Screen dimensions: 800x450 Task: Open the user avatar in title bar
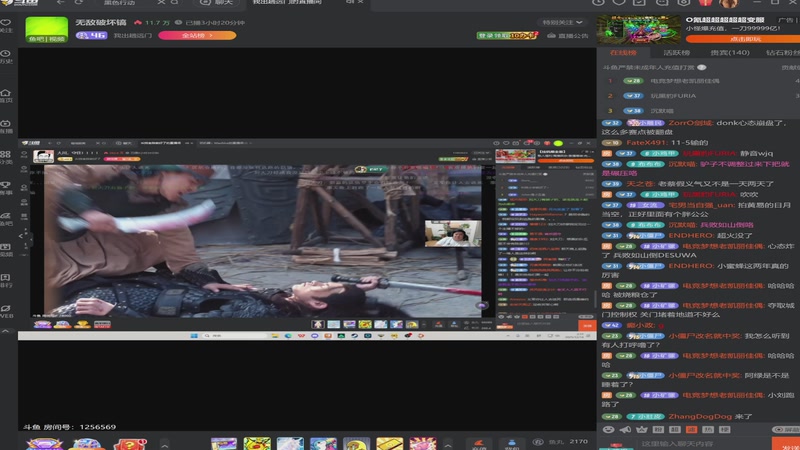pyautogui.click(x=729, y=3)
